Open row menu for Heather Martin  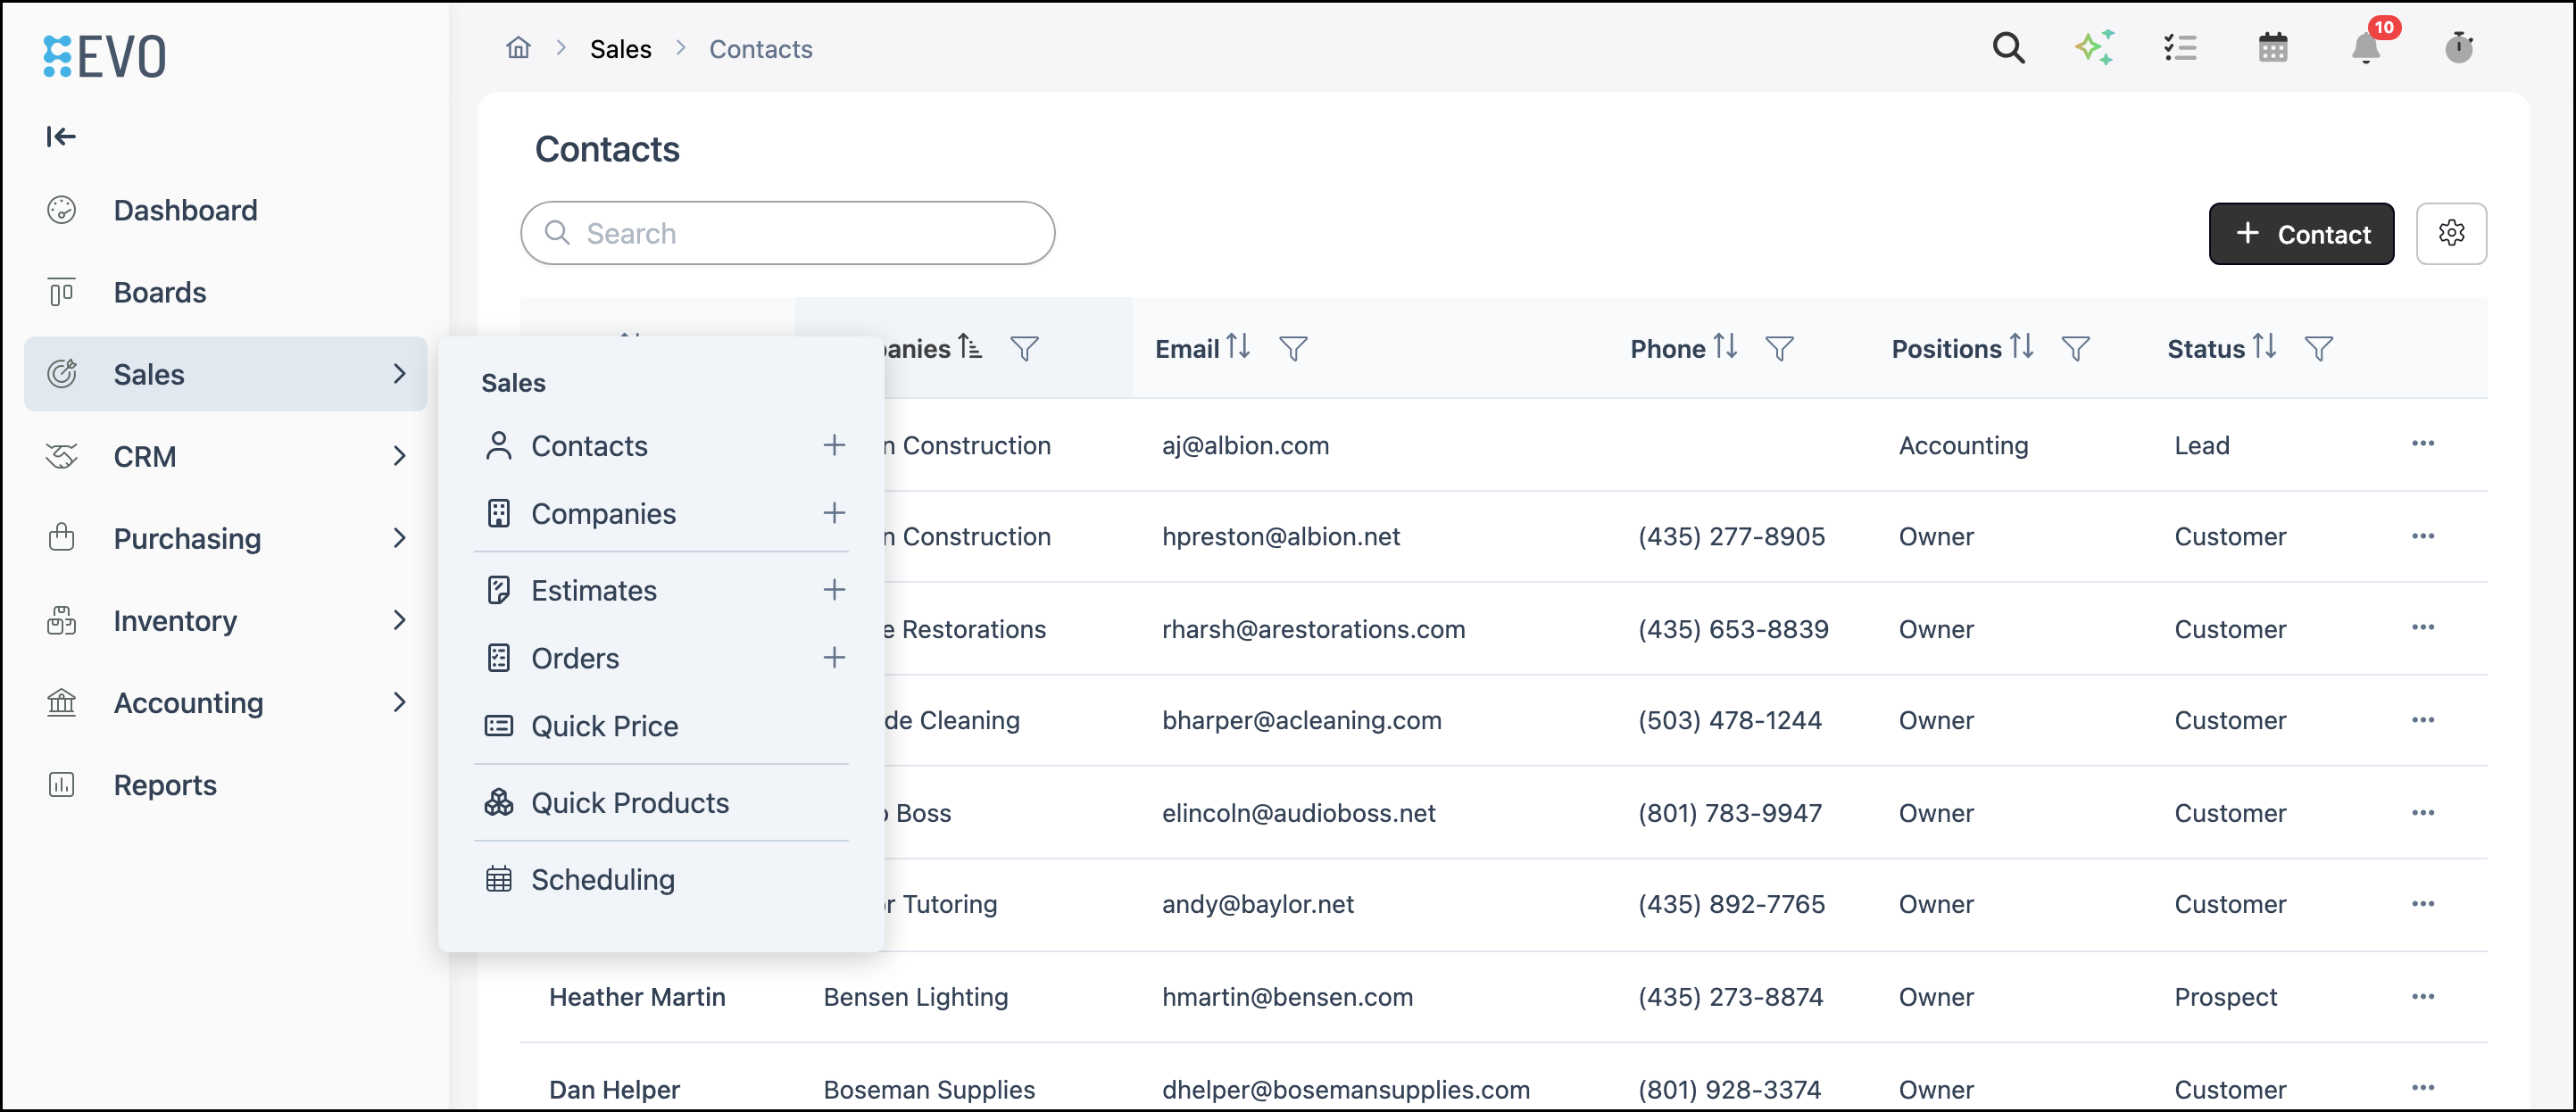2422,996
